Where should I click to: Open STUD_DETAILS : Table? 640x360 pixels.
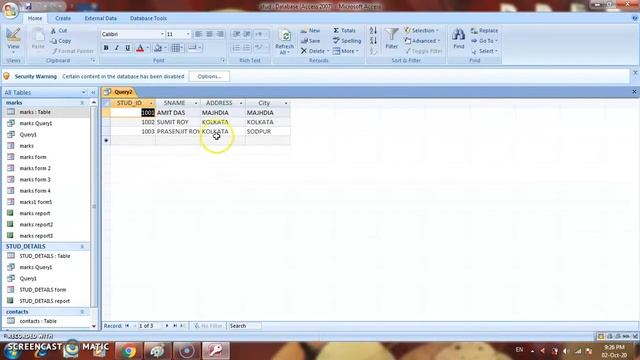[x=46, y=256]
